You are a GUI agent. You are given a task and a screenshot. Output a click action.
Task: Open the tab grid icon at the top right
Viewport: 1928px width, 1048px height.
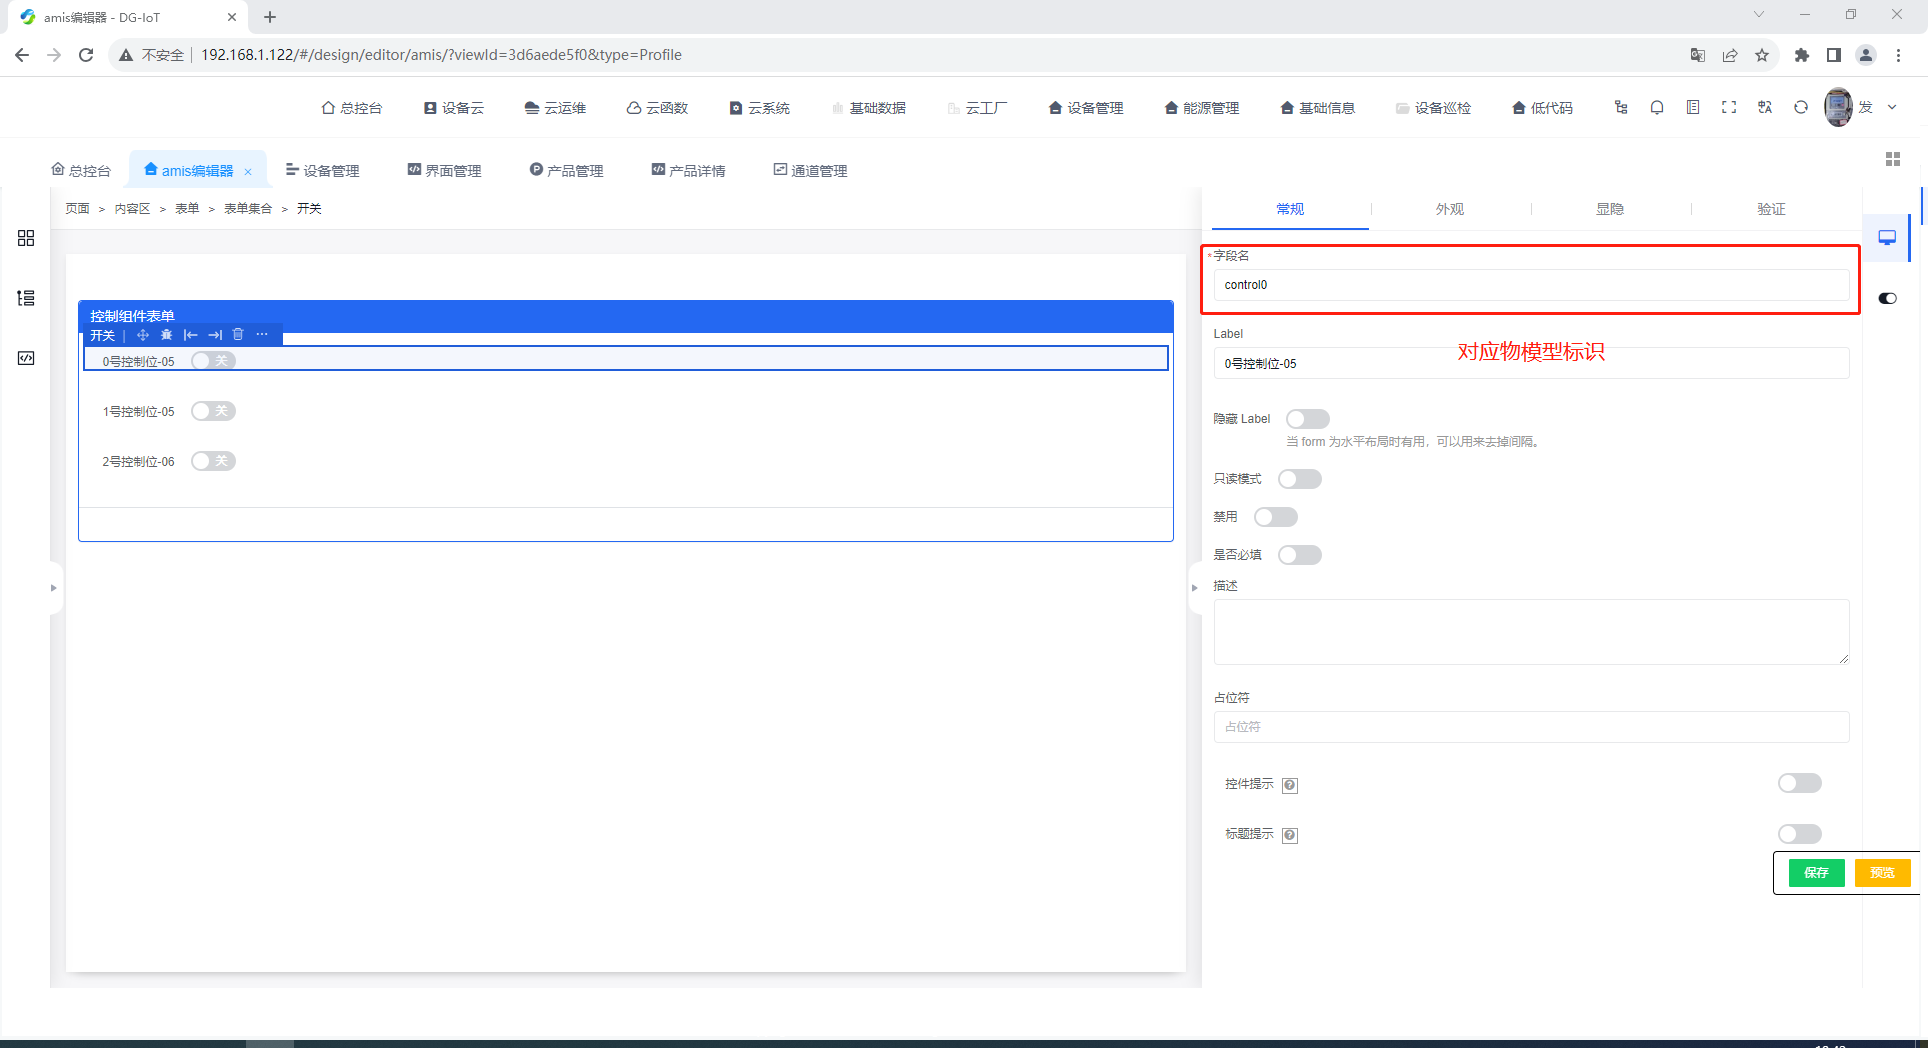pos(1892,159)
